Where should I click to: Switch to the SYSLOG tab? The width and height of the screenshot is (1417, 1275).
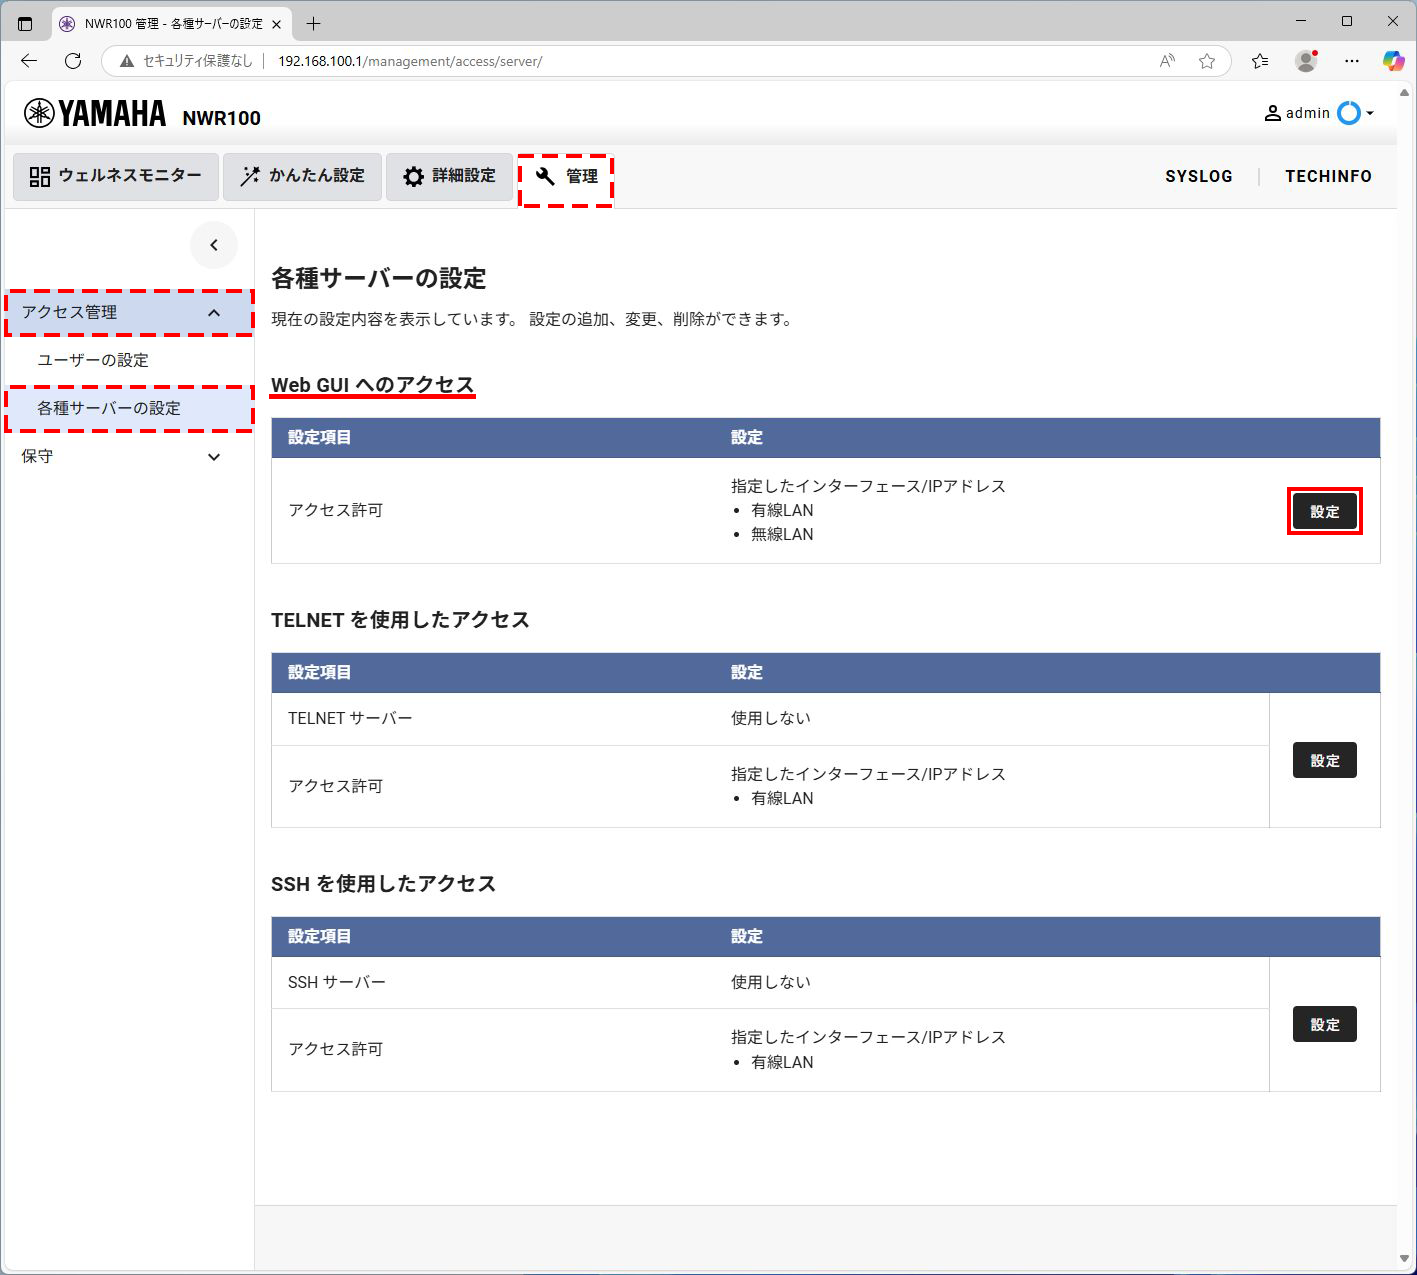click(x=1198, y=176)
